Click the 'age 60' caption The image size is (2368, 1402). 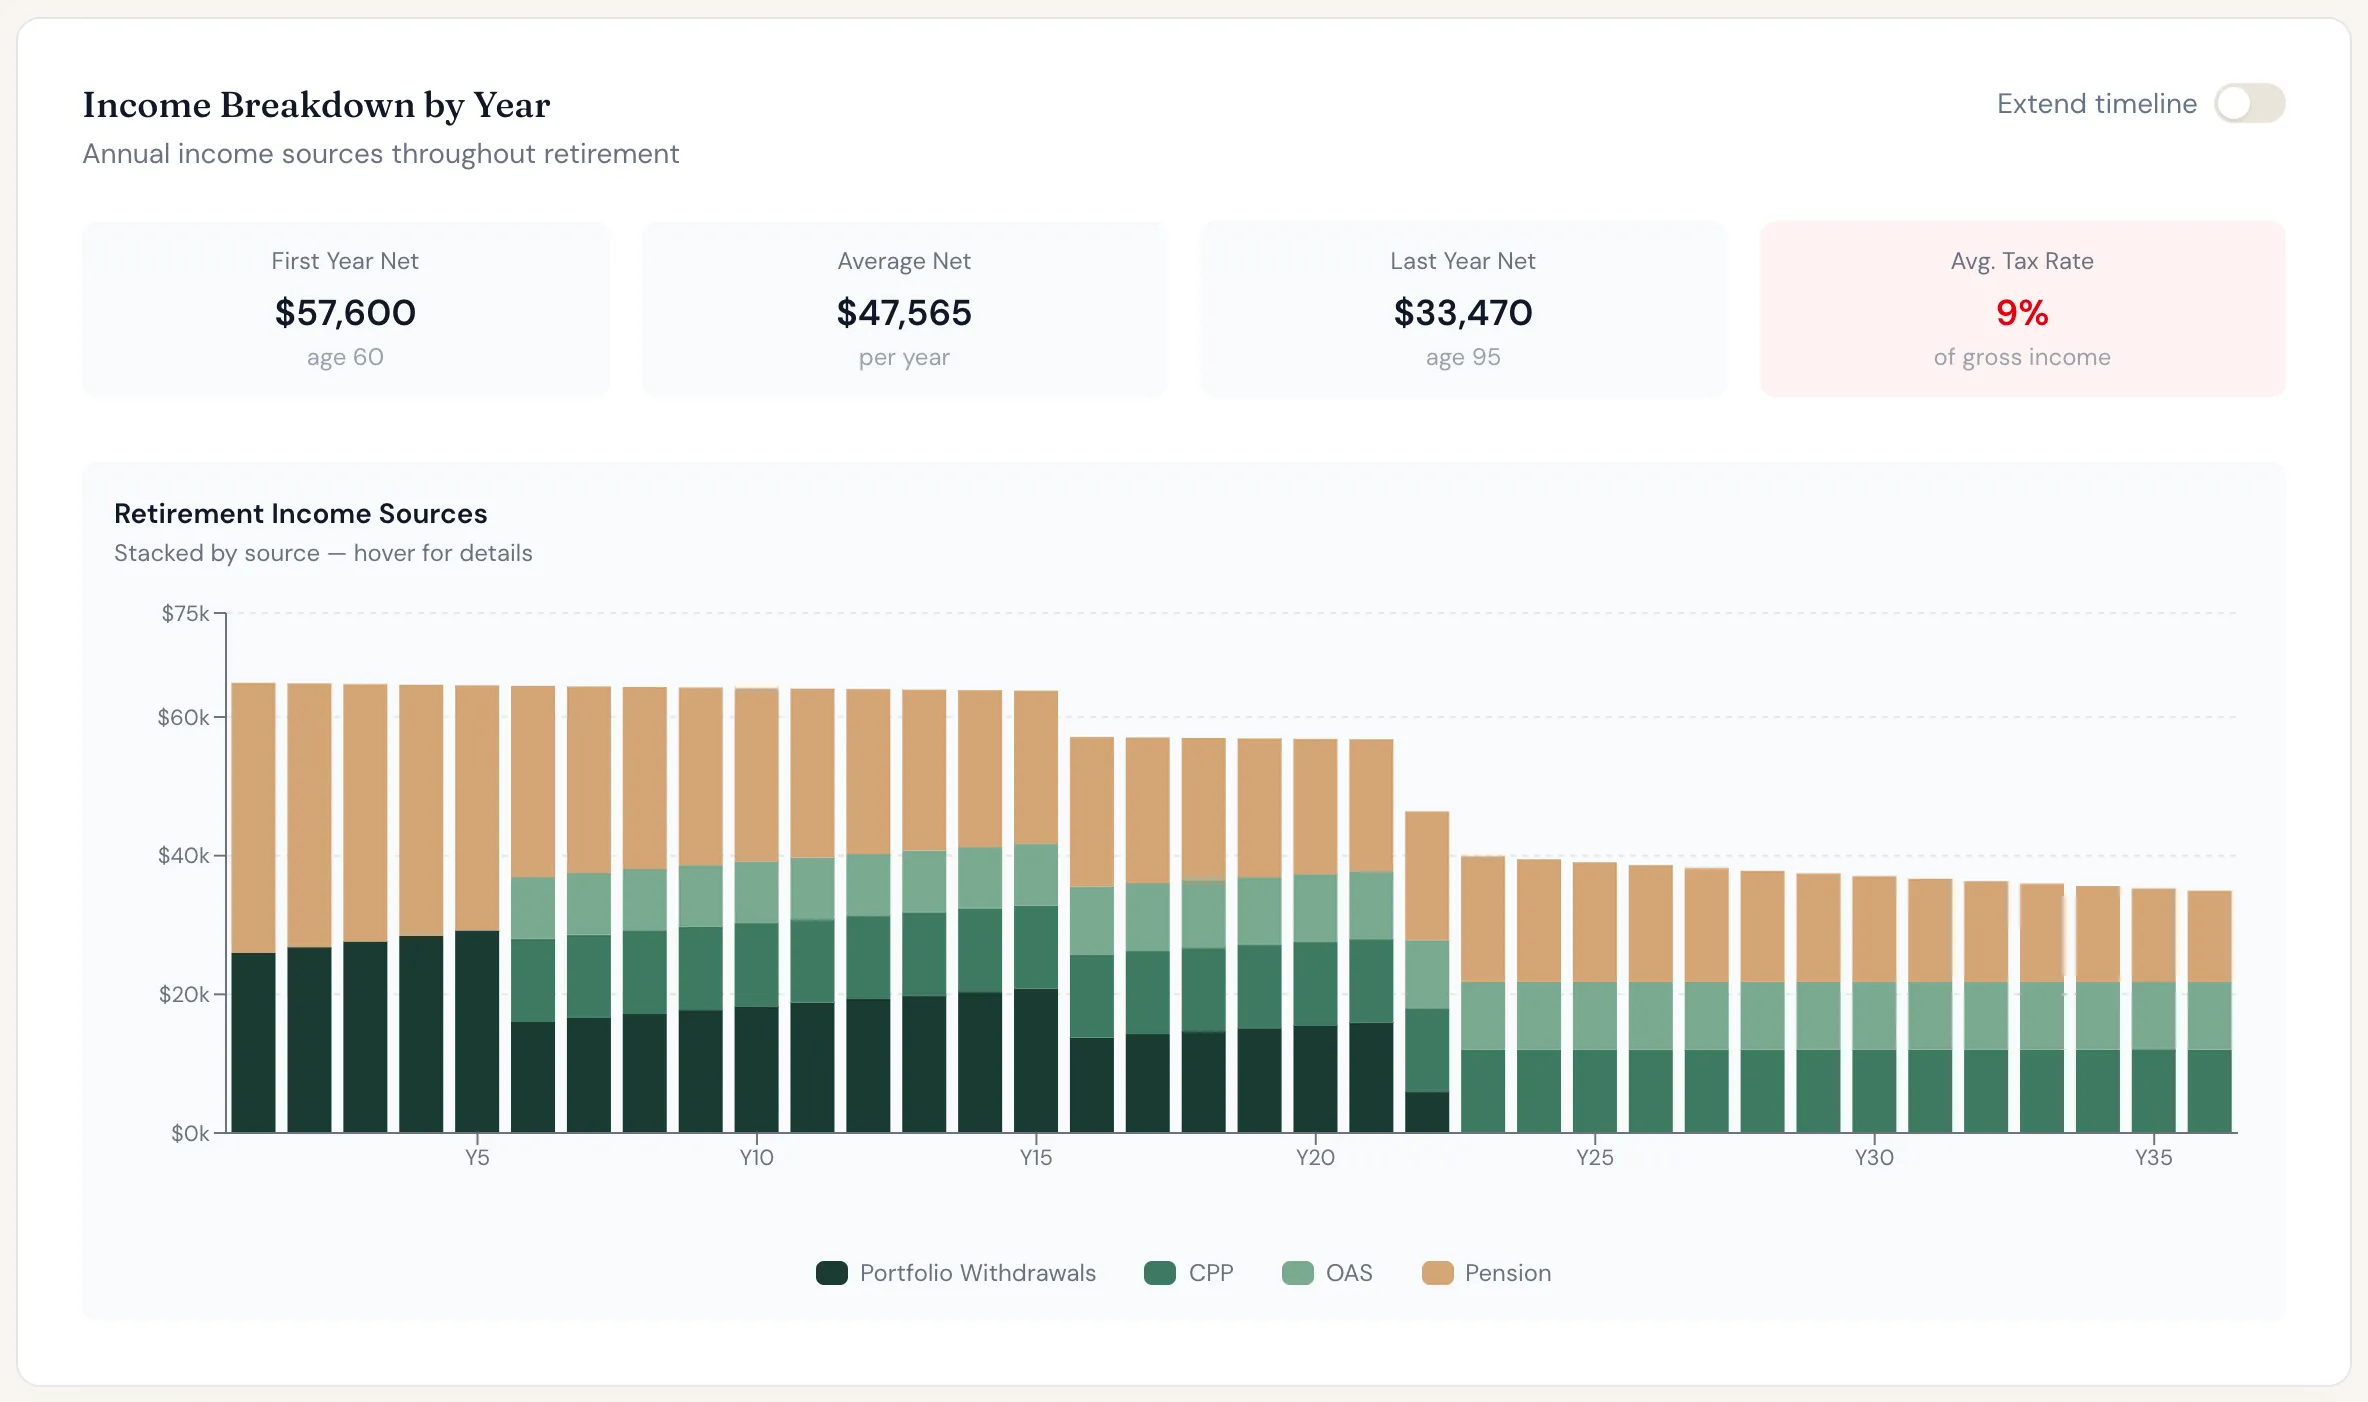[x=345, y=357]
